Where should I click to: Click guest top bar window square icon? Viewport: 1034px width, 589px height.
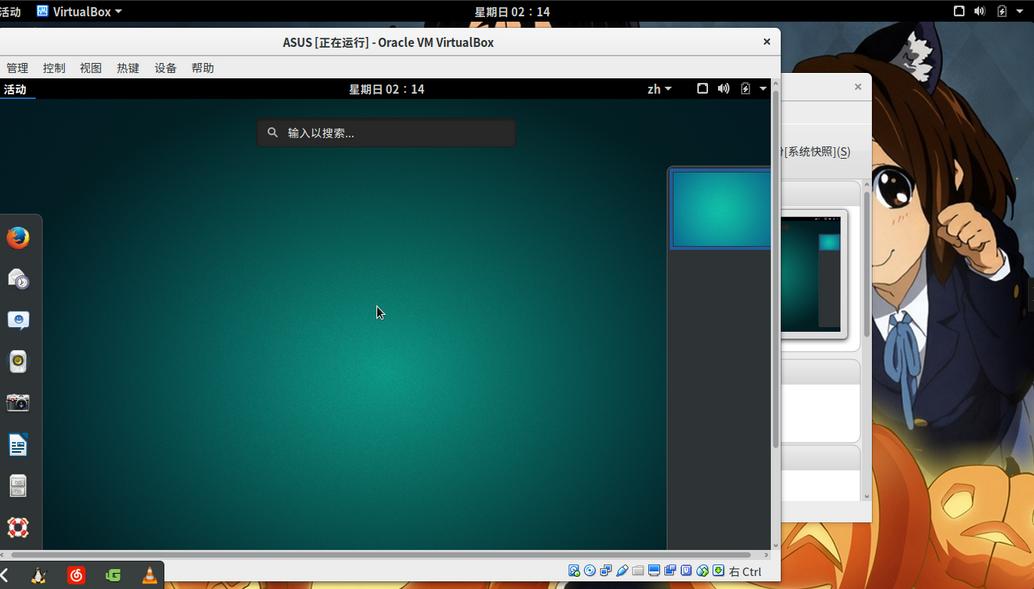pos(702,88)
